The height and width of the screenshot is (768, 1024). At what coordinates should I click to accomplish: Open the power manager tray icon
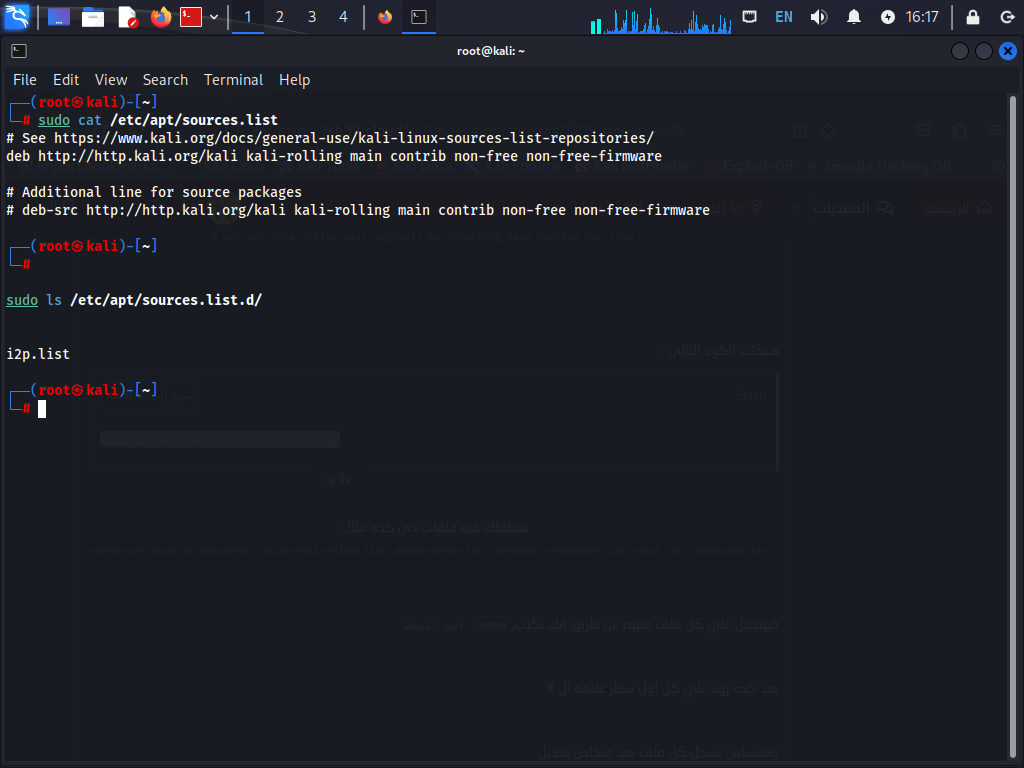click(888, 16)
